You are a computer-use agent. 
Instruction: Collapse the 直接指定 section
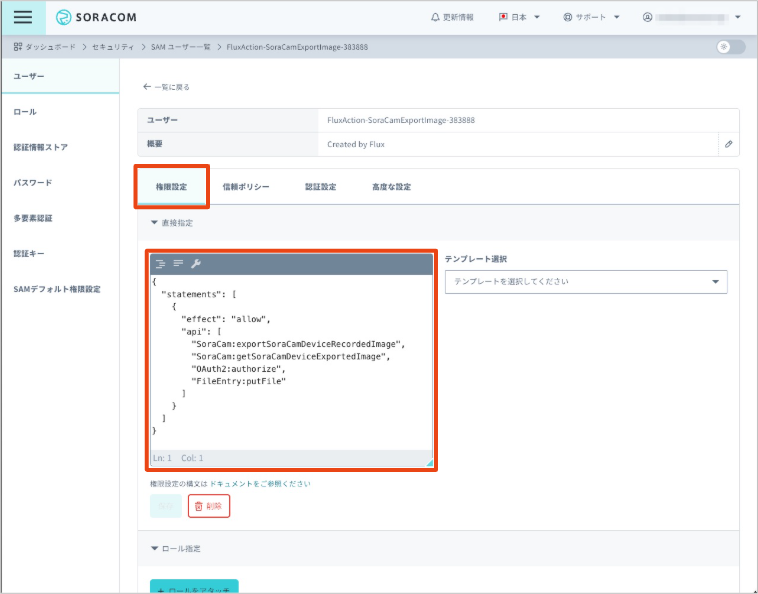(172, 223)
